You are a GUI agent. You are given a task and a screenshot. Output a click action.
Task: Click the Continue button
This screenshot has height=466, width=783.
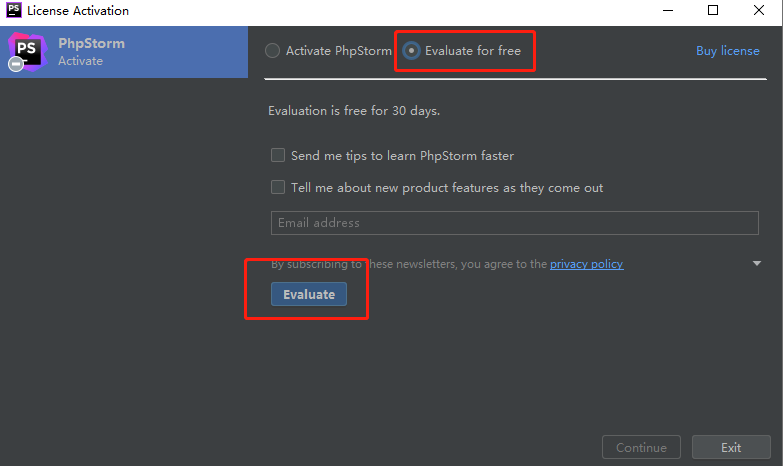[641, 448]
